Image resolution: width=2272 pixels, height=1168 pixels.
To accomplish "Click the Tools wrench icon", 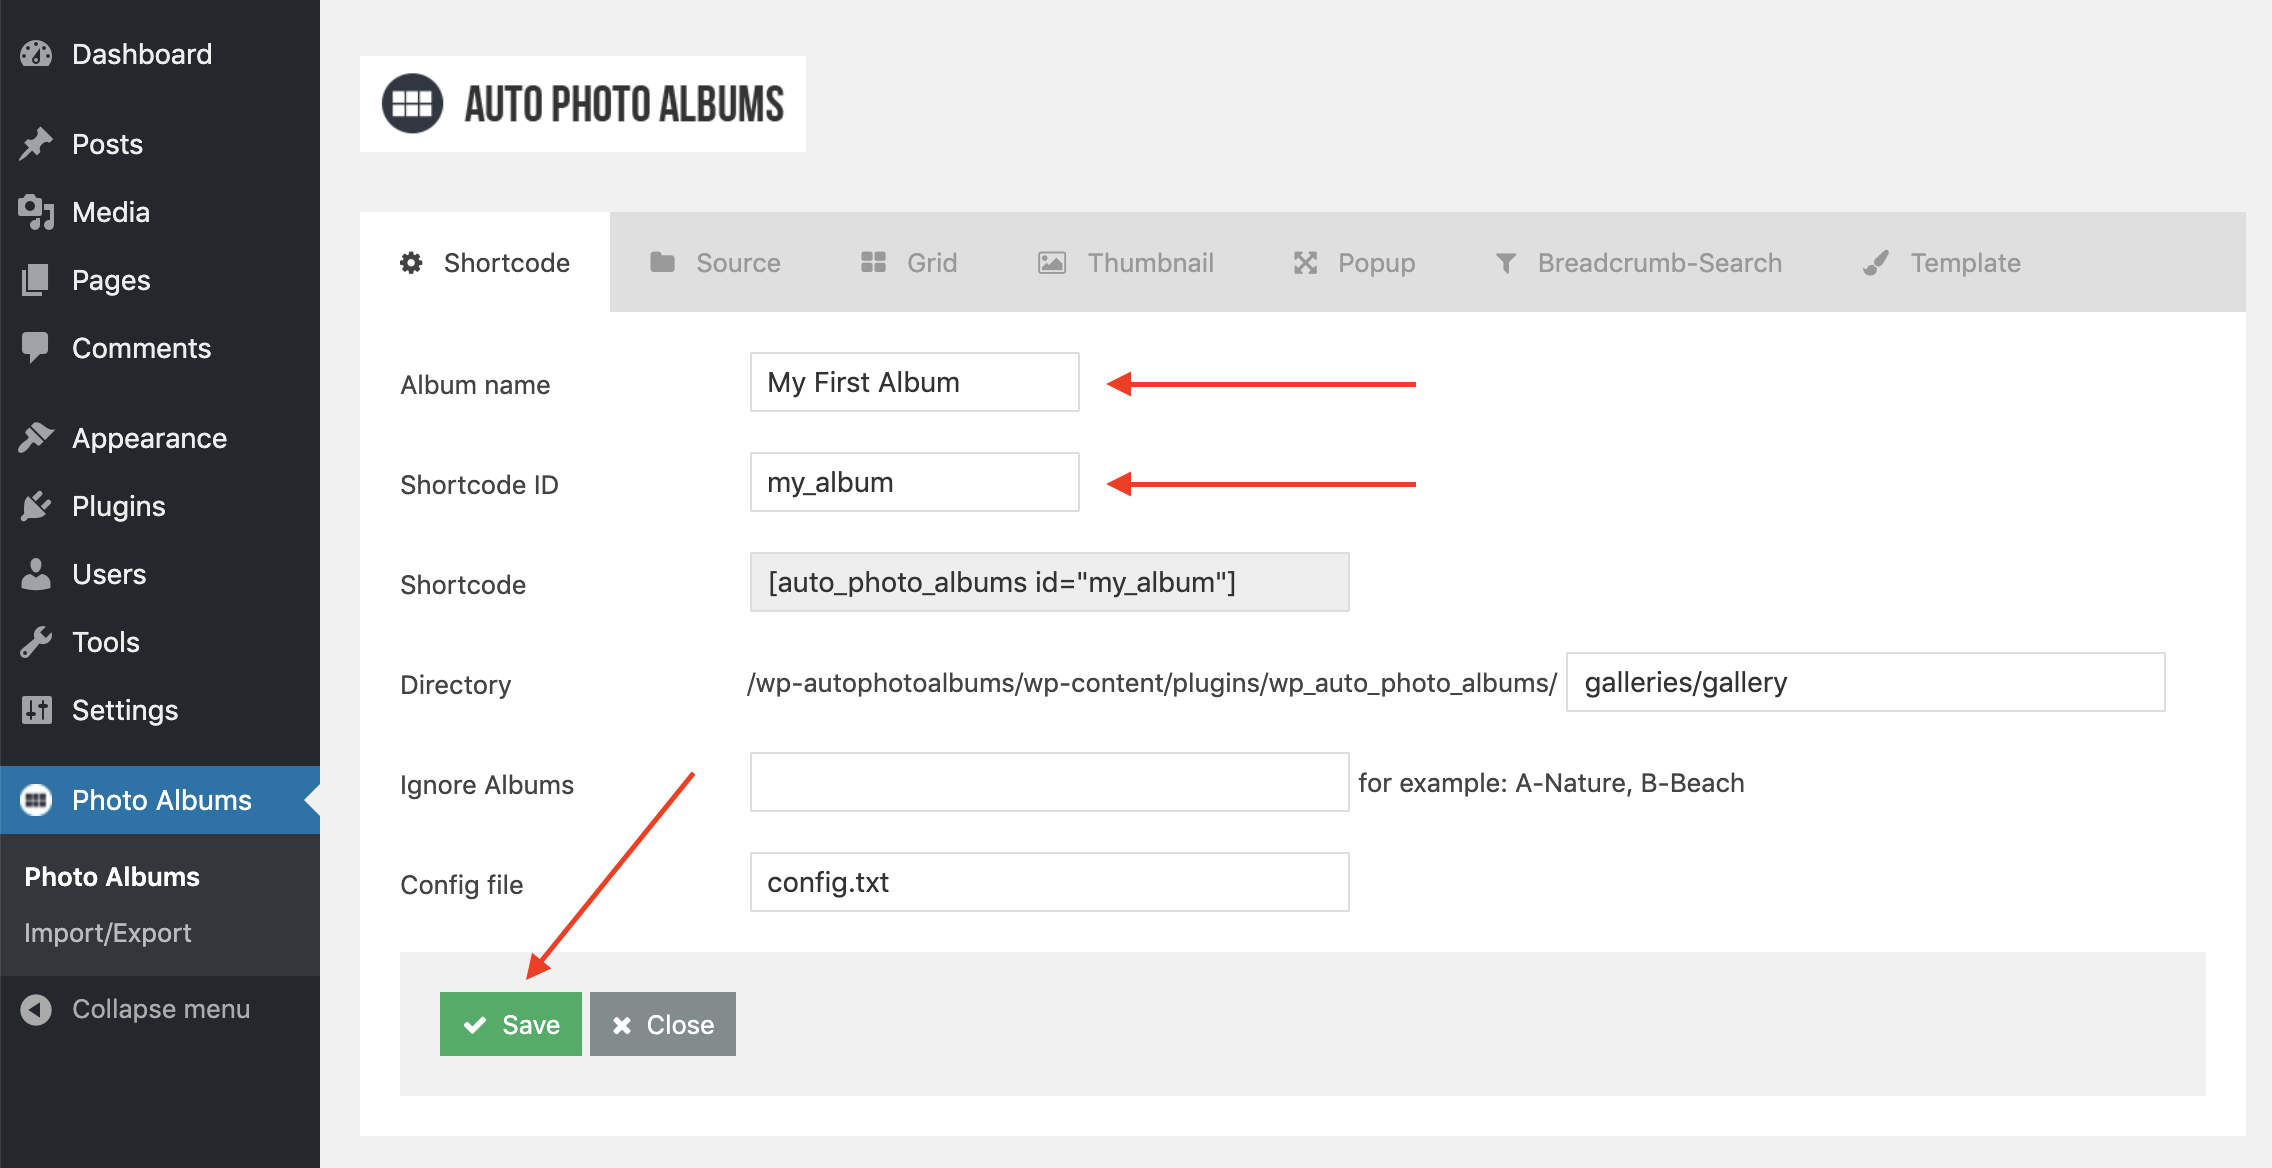I will point(36,642).
